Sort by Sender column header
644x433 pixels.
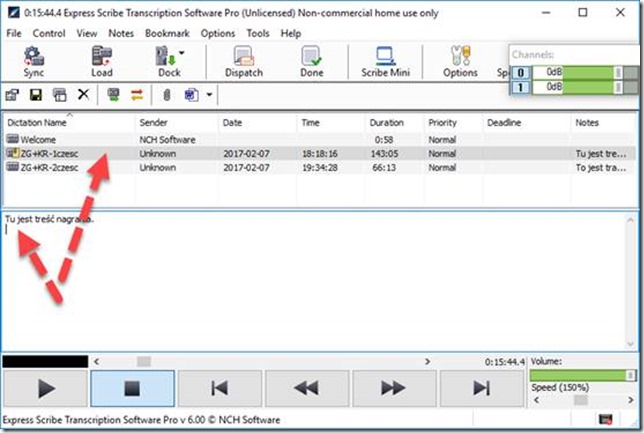[177, 122]
